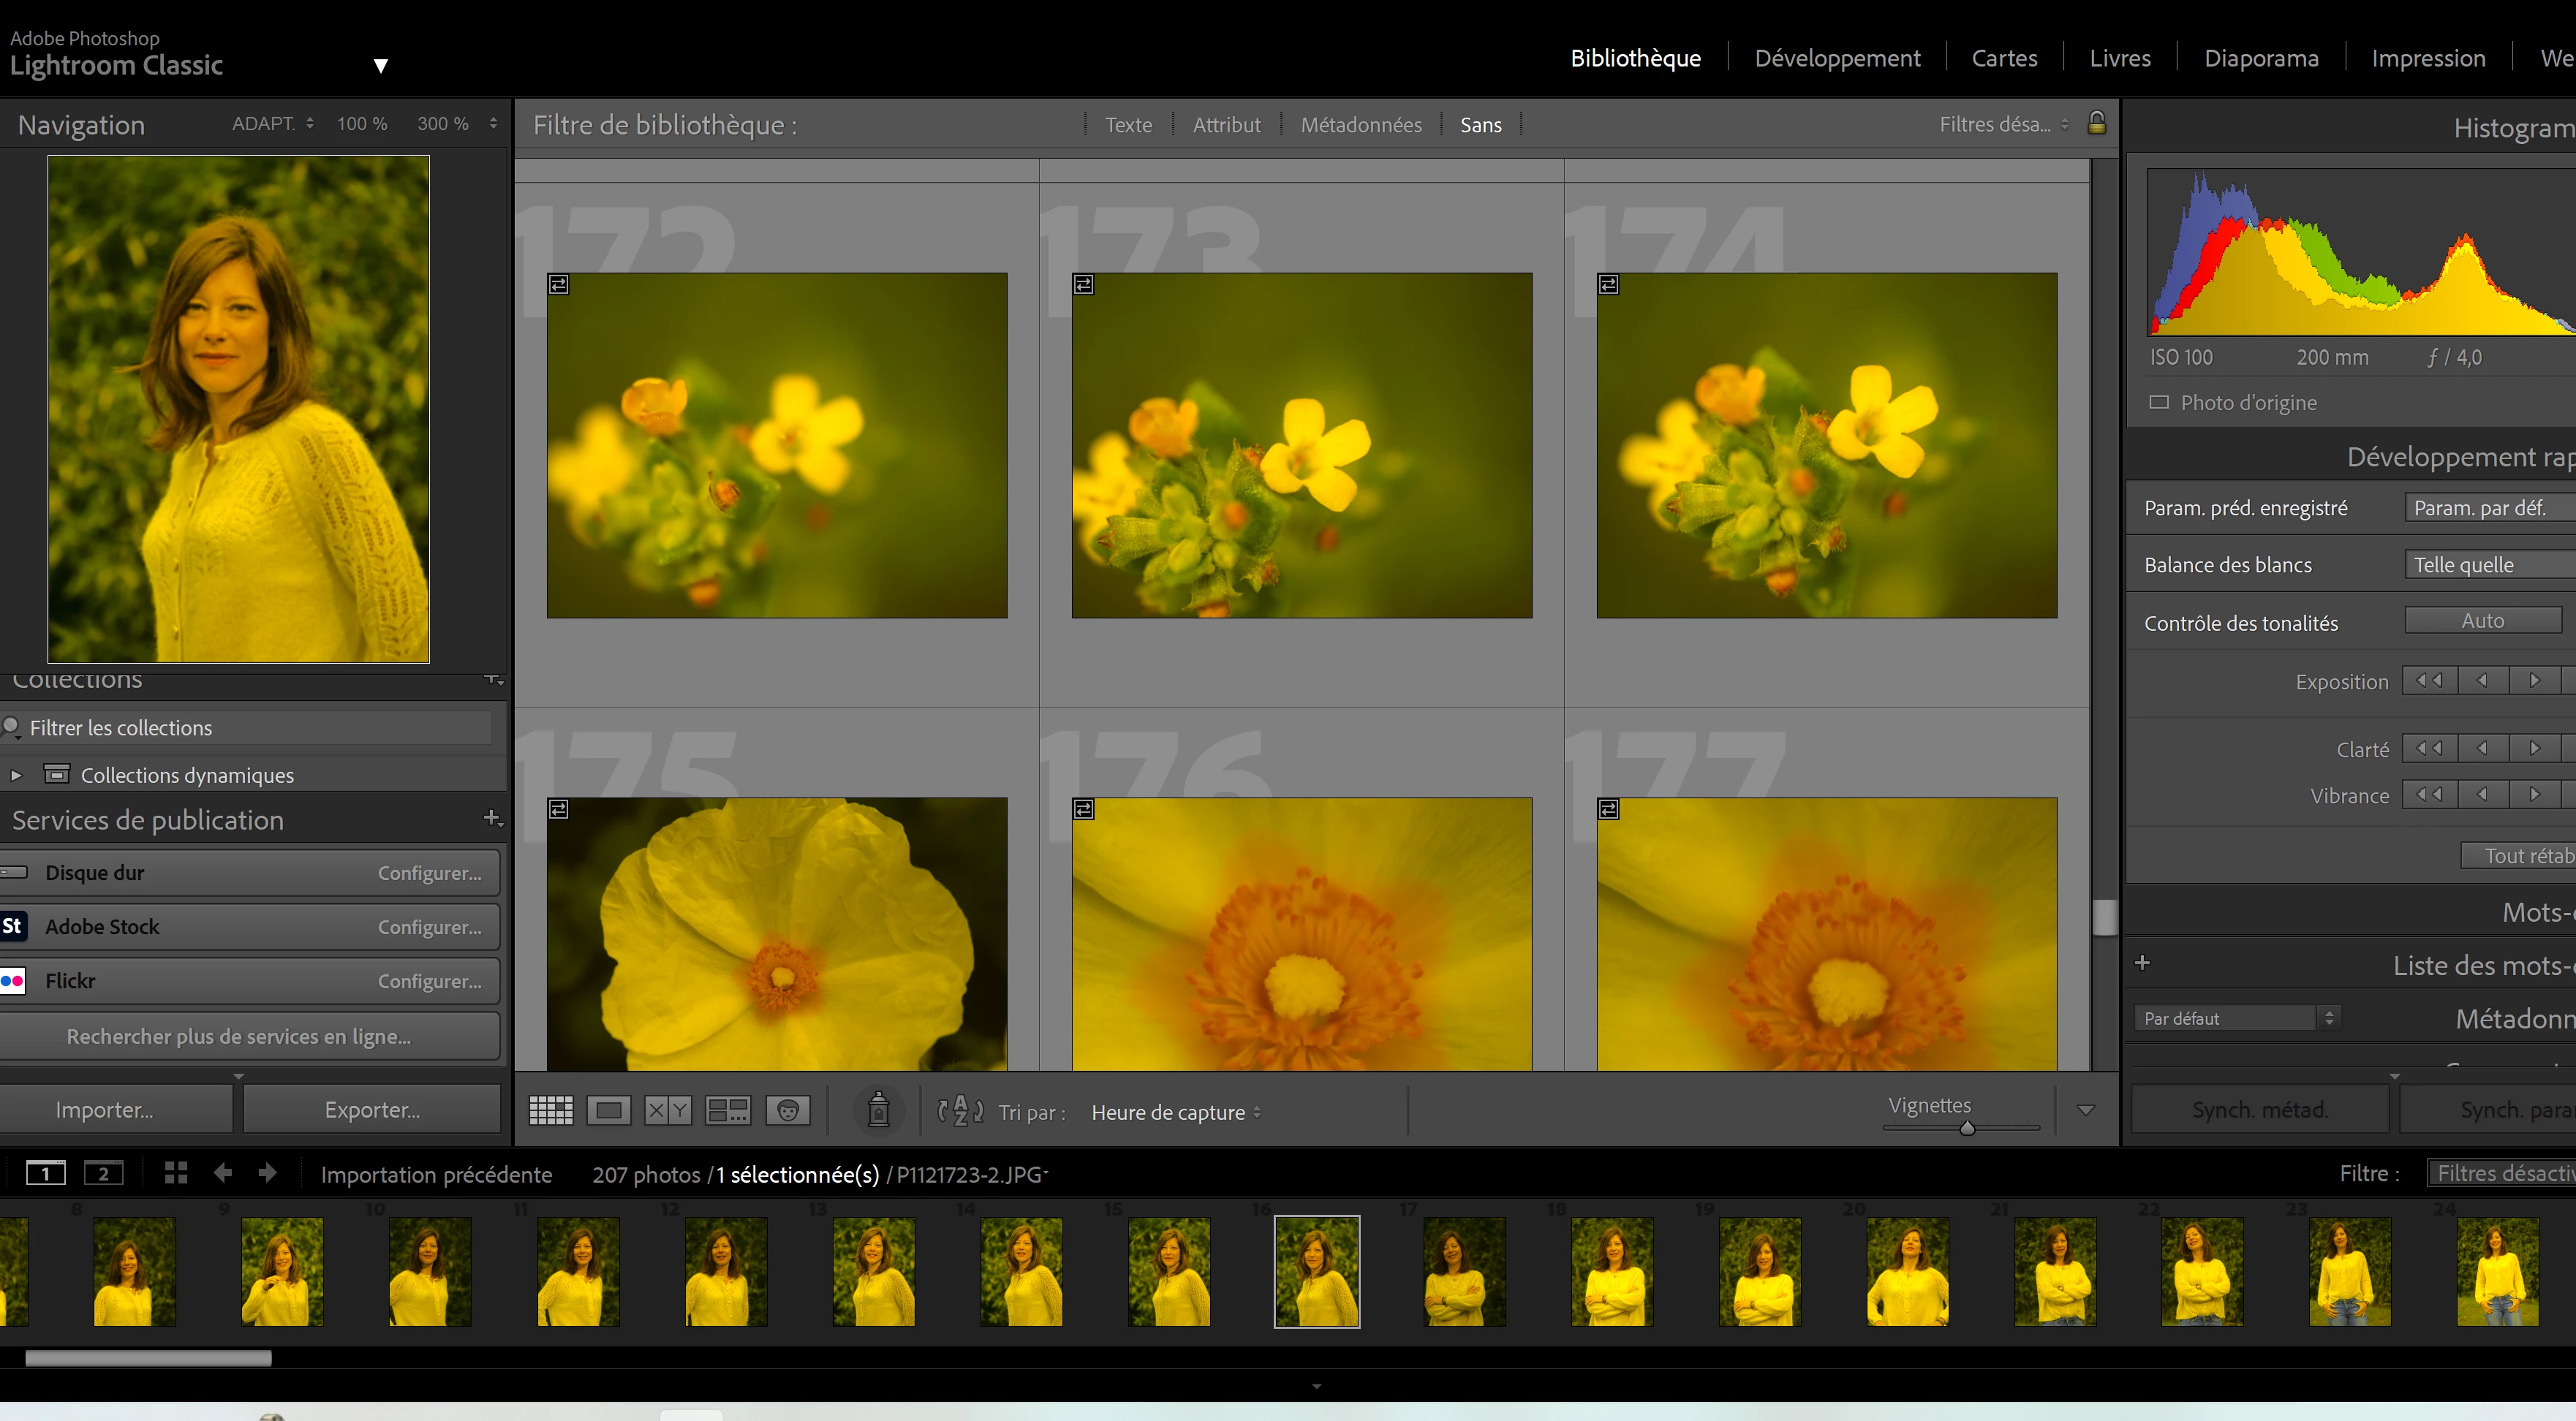The width and height of the screenshot is (2576, 1421).
Task: Open Heure de capture sort dropdown
Action: pos(1176,1112)
